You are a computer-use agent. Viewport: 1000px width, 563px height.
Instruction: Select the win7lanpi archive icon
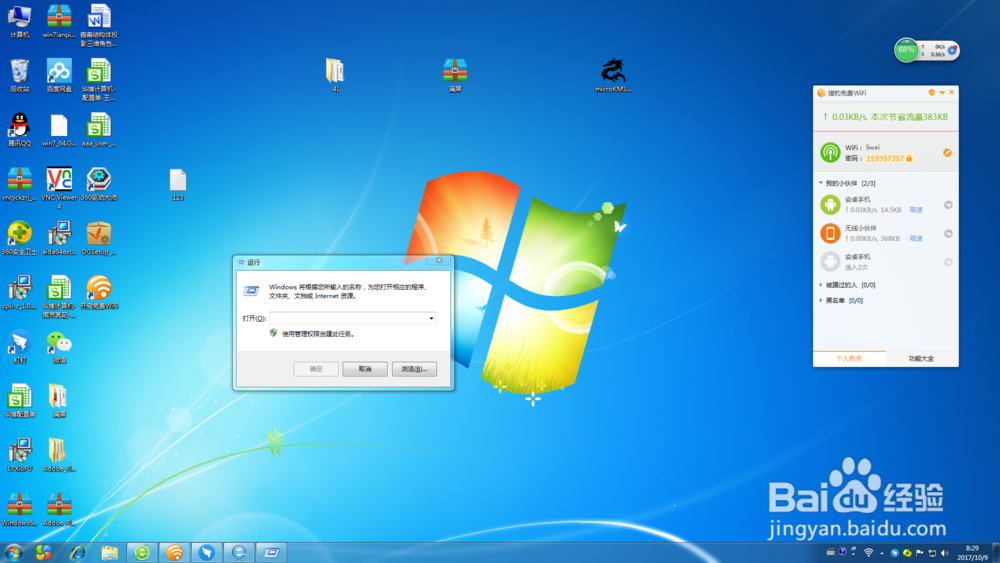[59, 21]
